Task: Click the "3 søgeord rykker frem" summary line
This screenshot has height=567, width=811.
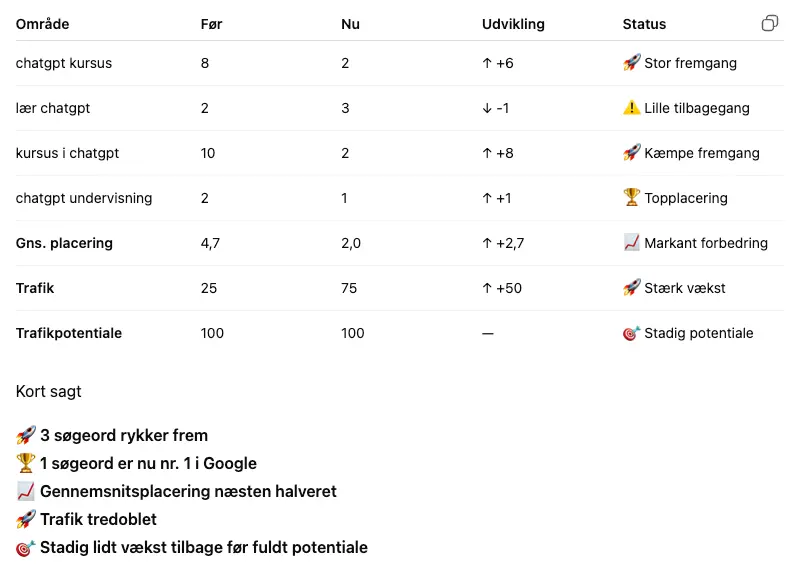Action: coord(124,435)
